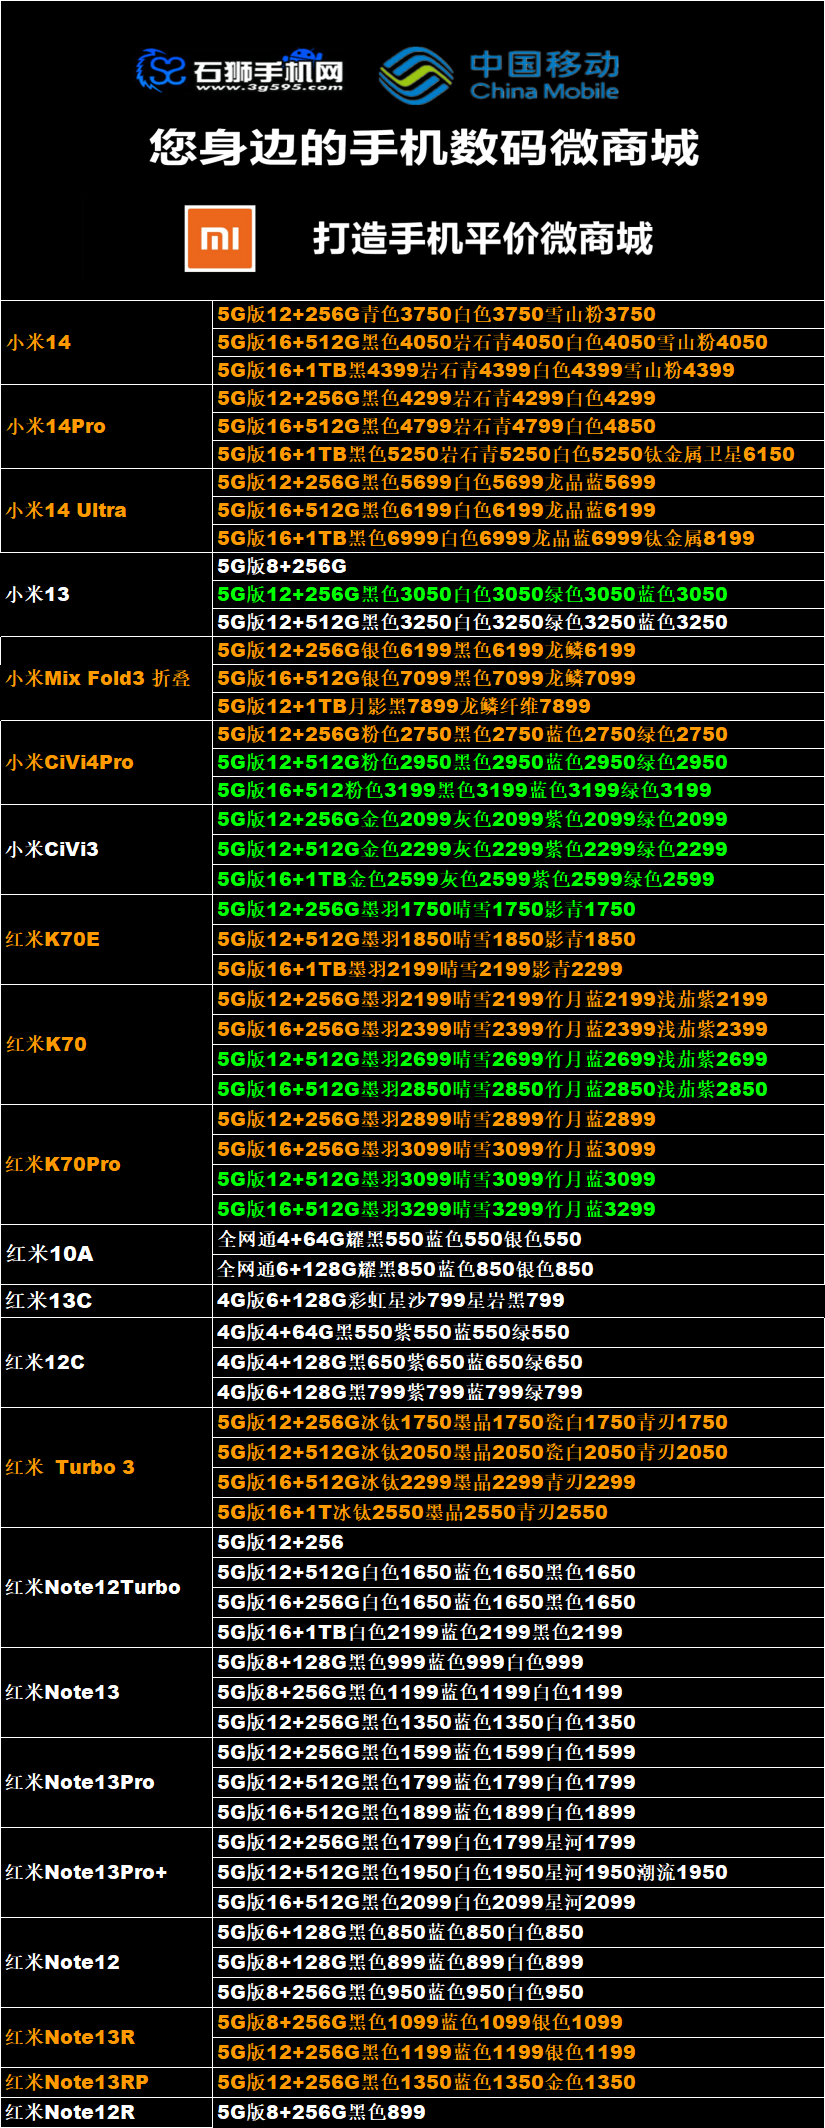Select the 小米CiVi3 model cell
Image resolution: width=825 pixels, height=2128 pixels.
[x=107, y=849]
